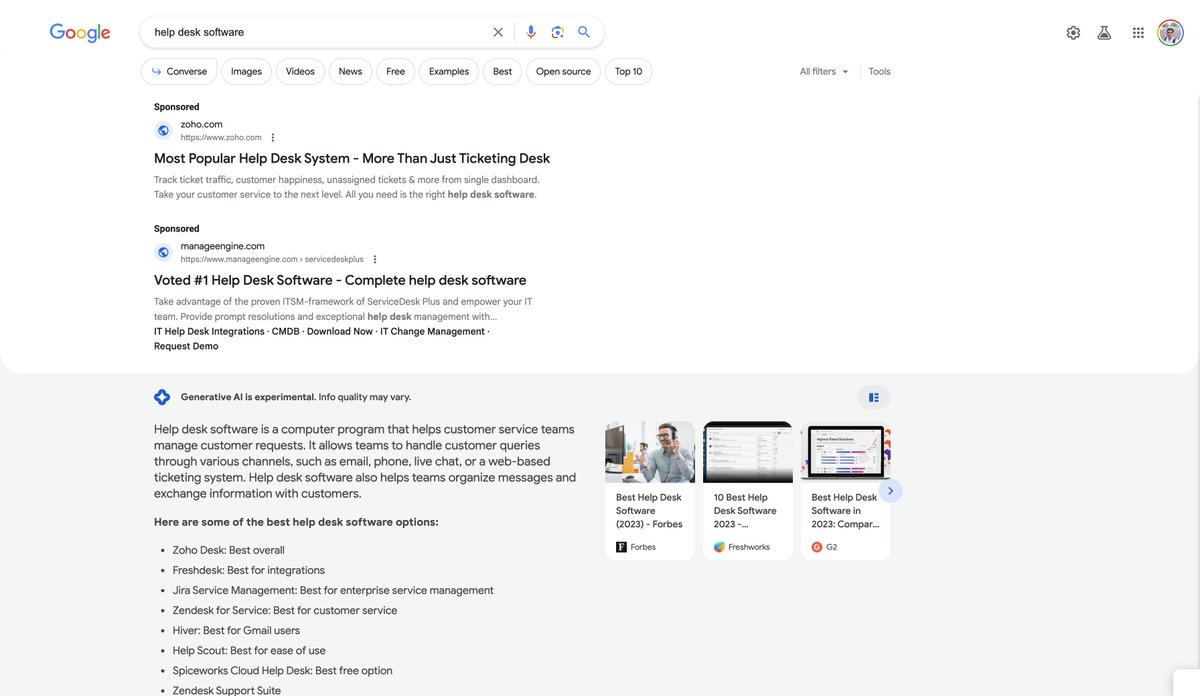Open three-dot menu beside zoho.com URL

(x=273, y=138)
